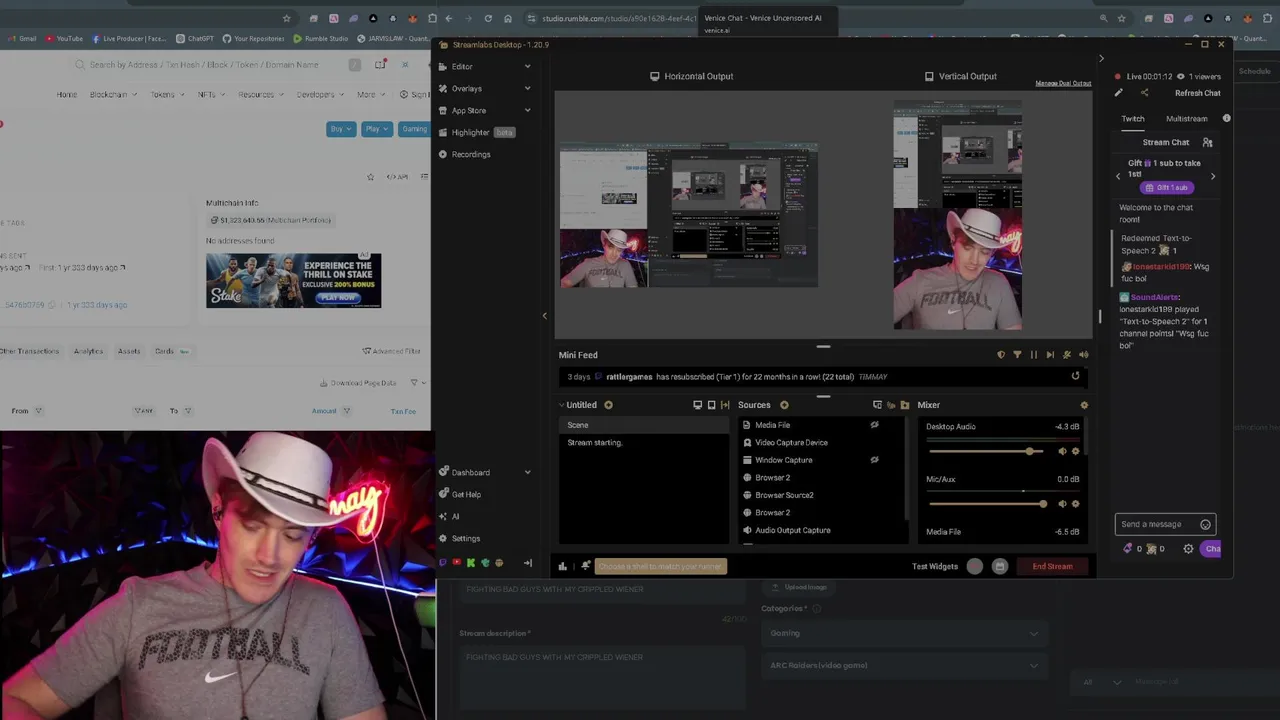Expand the Dashboard sidebar chevron
Screen dimensions: 1280x720
(x=527, y=472)
